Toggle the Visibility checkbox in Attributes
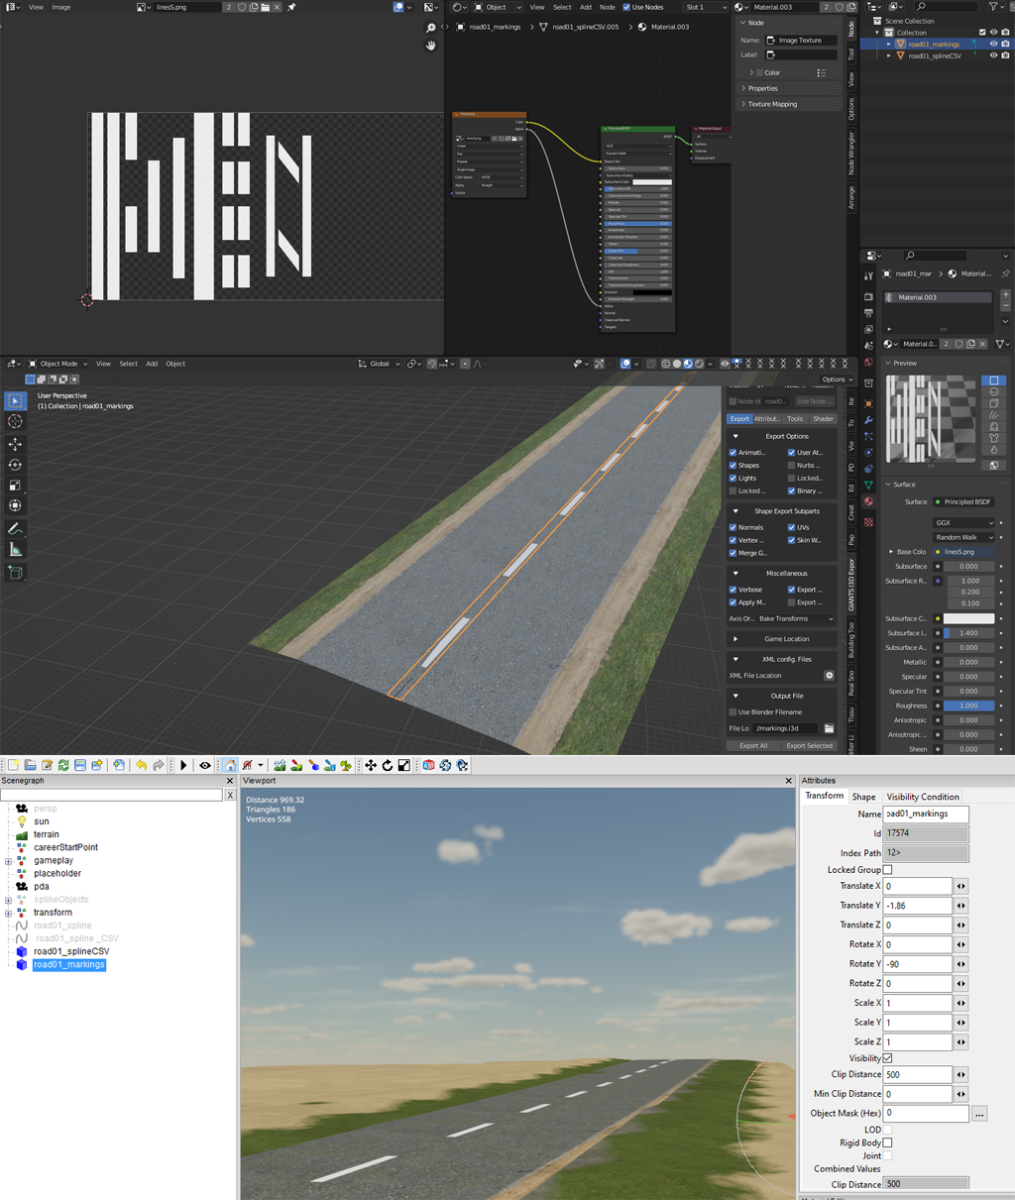1015x1200 pixels. 887,1058
